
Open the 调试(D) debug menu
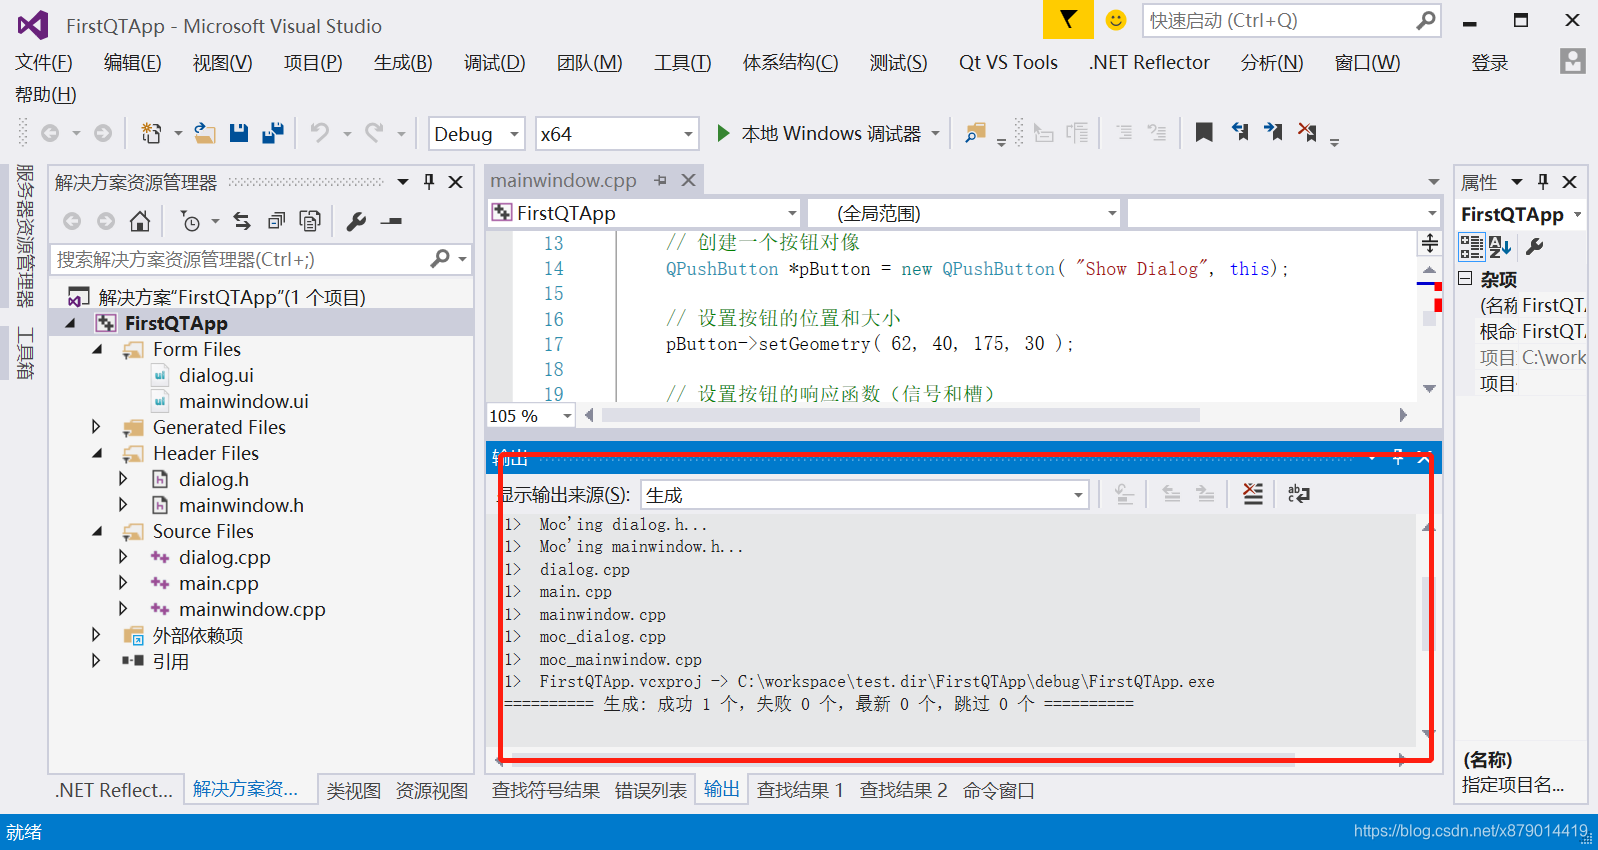coord(494,62)
